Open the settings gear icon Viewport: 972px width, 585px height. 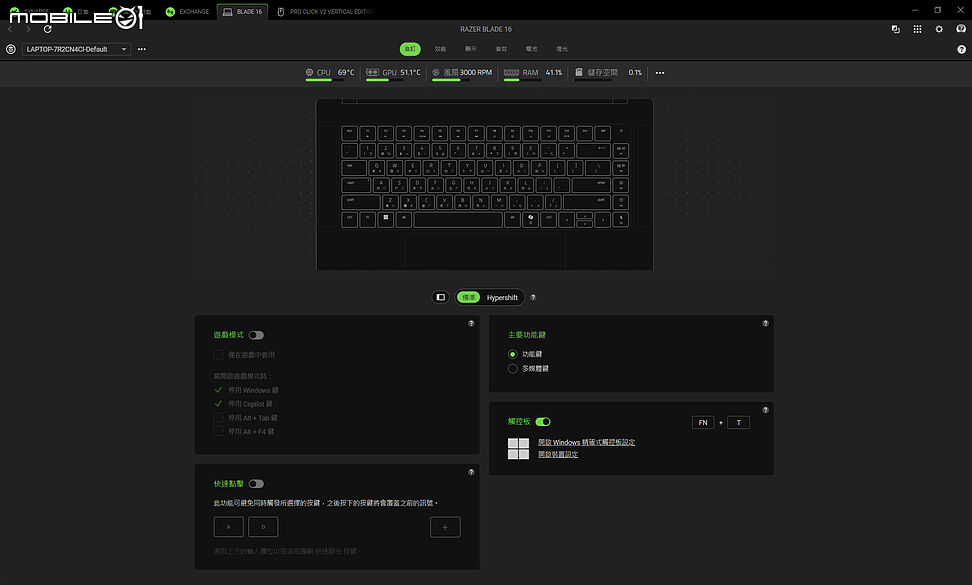[x=939, y=29]
